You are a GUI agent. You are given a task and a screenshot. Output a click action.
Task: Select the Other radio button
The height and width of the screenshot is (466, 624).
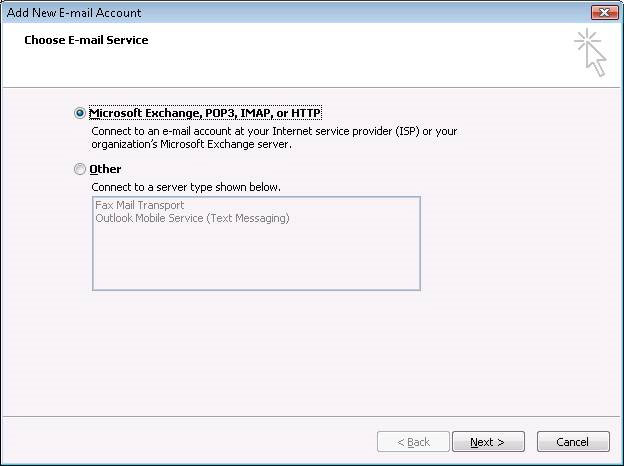coord(80,169)
